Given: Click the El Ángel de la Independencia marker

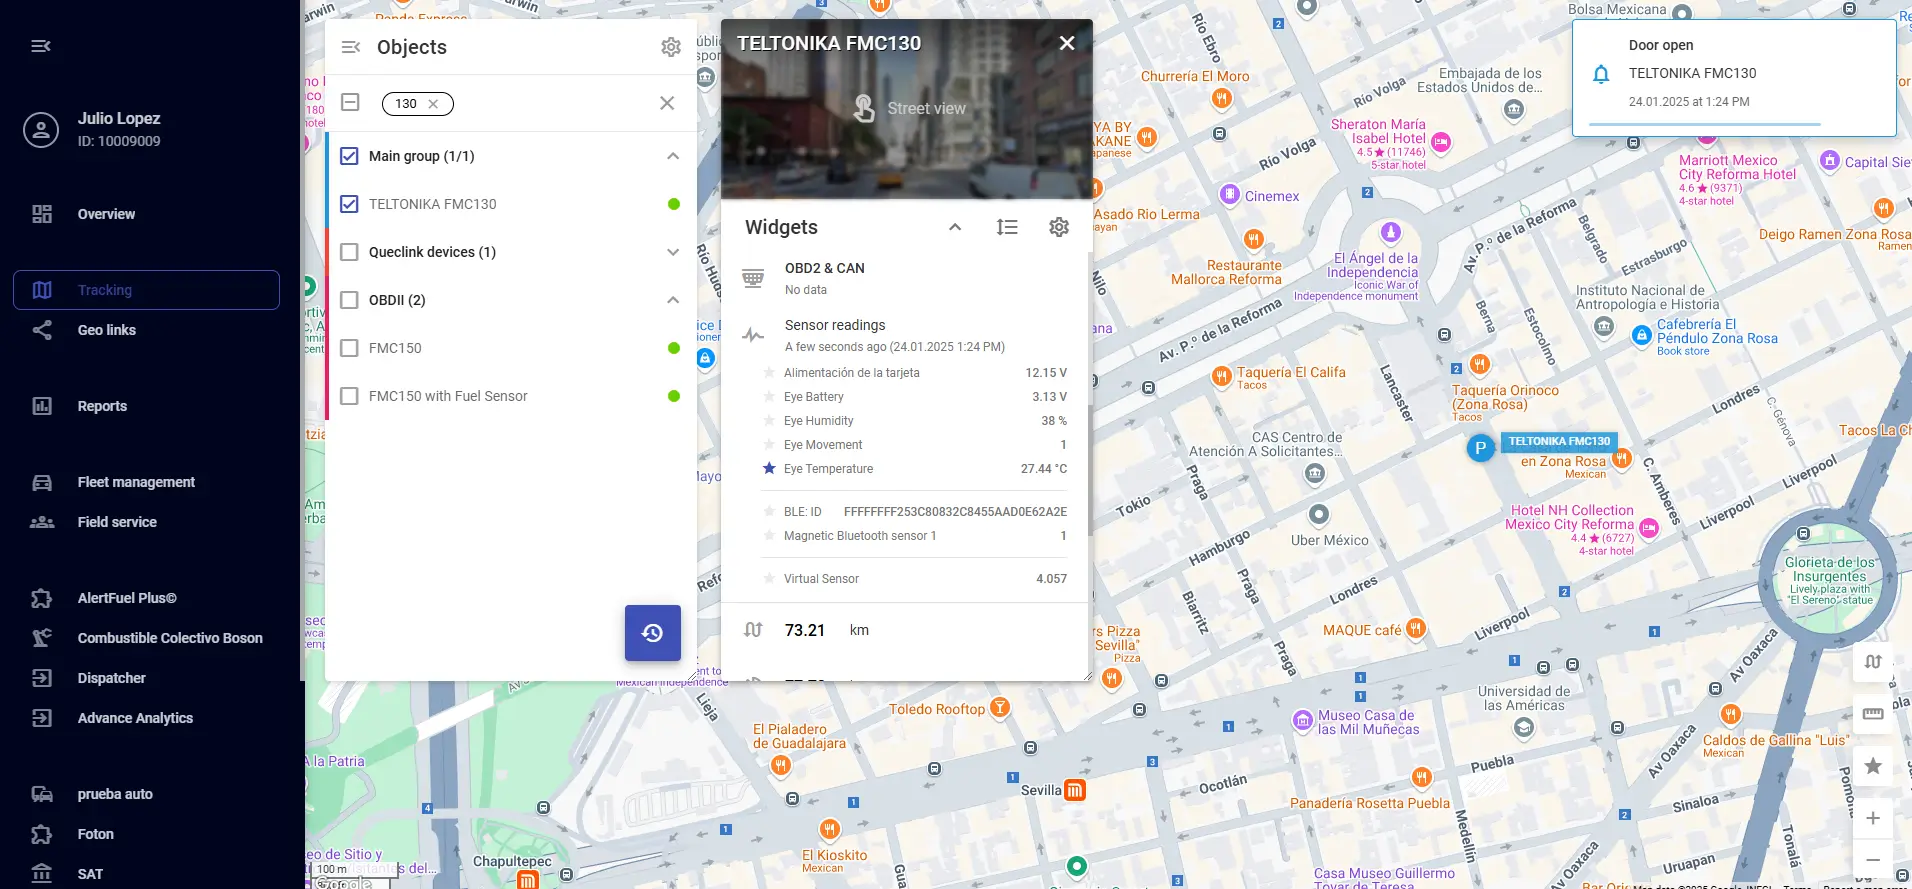Looking at the screenshot, I should [x=1390, y=232].
